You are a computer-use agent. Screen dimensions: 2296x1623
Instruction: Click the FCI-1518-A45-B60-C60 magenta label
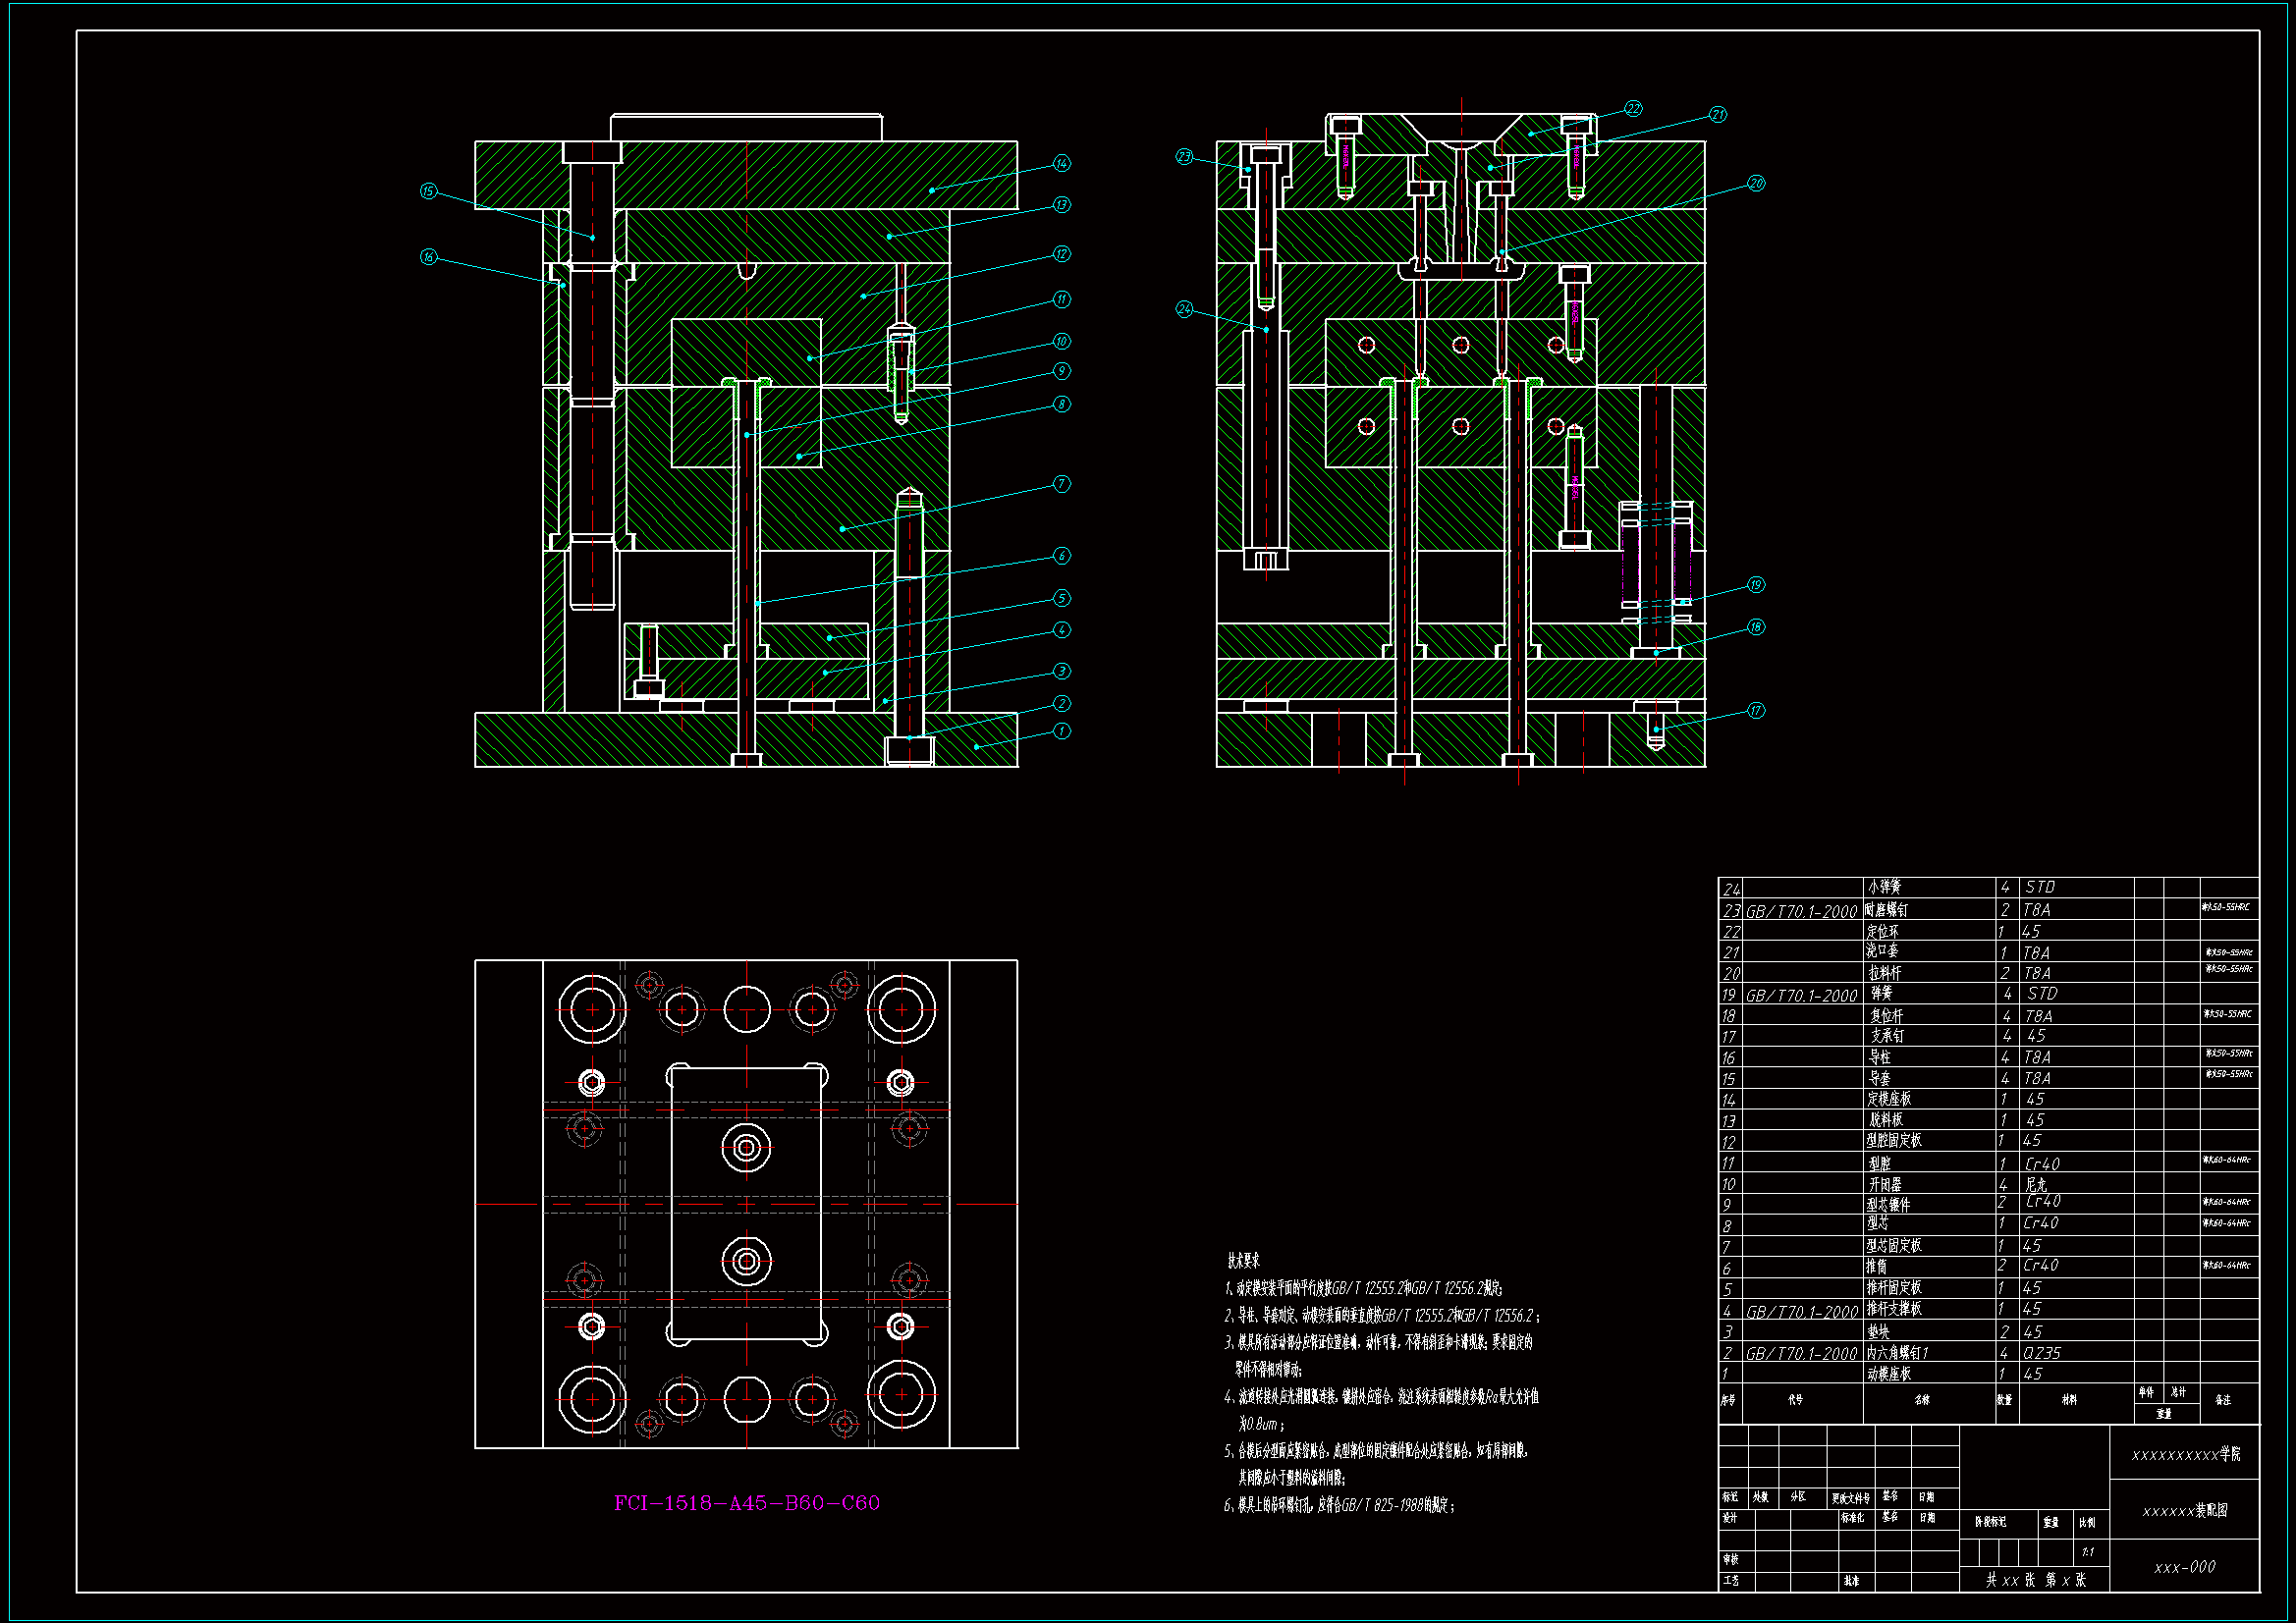coord(747,1503)
